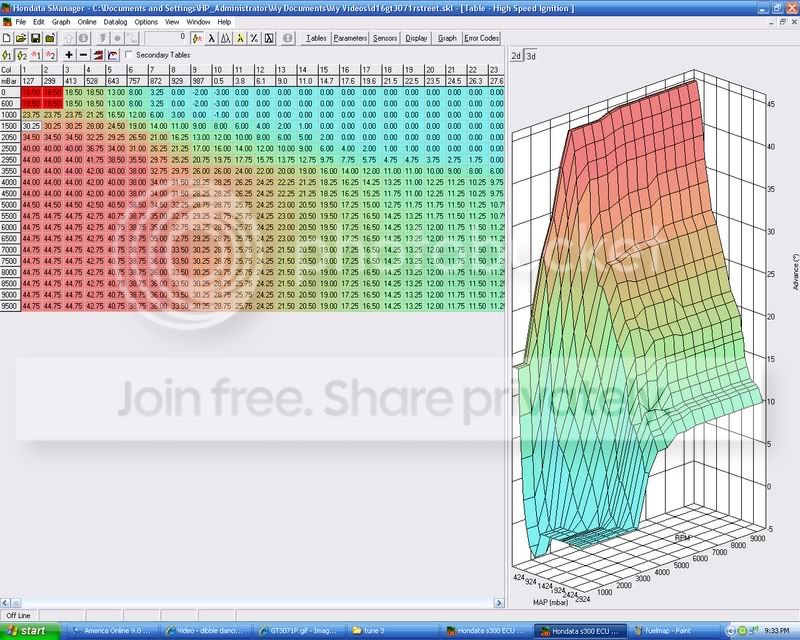The height and width of the screenshot is (640, 800).
Task: Open the Options menu
Action: [x=146, y=22]
